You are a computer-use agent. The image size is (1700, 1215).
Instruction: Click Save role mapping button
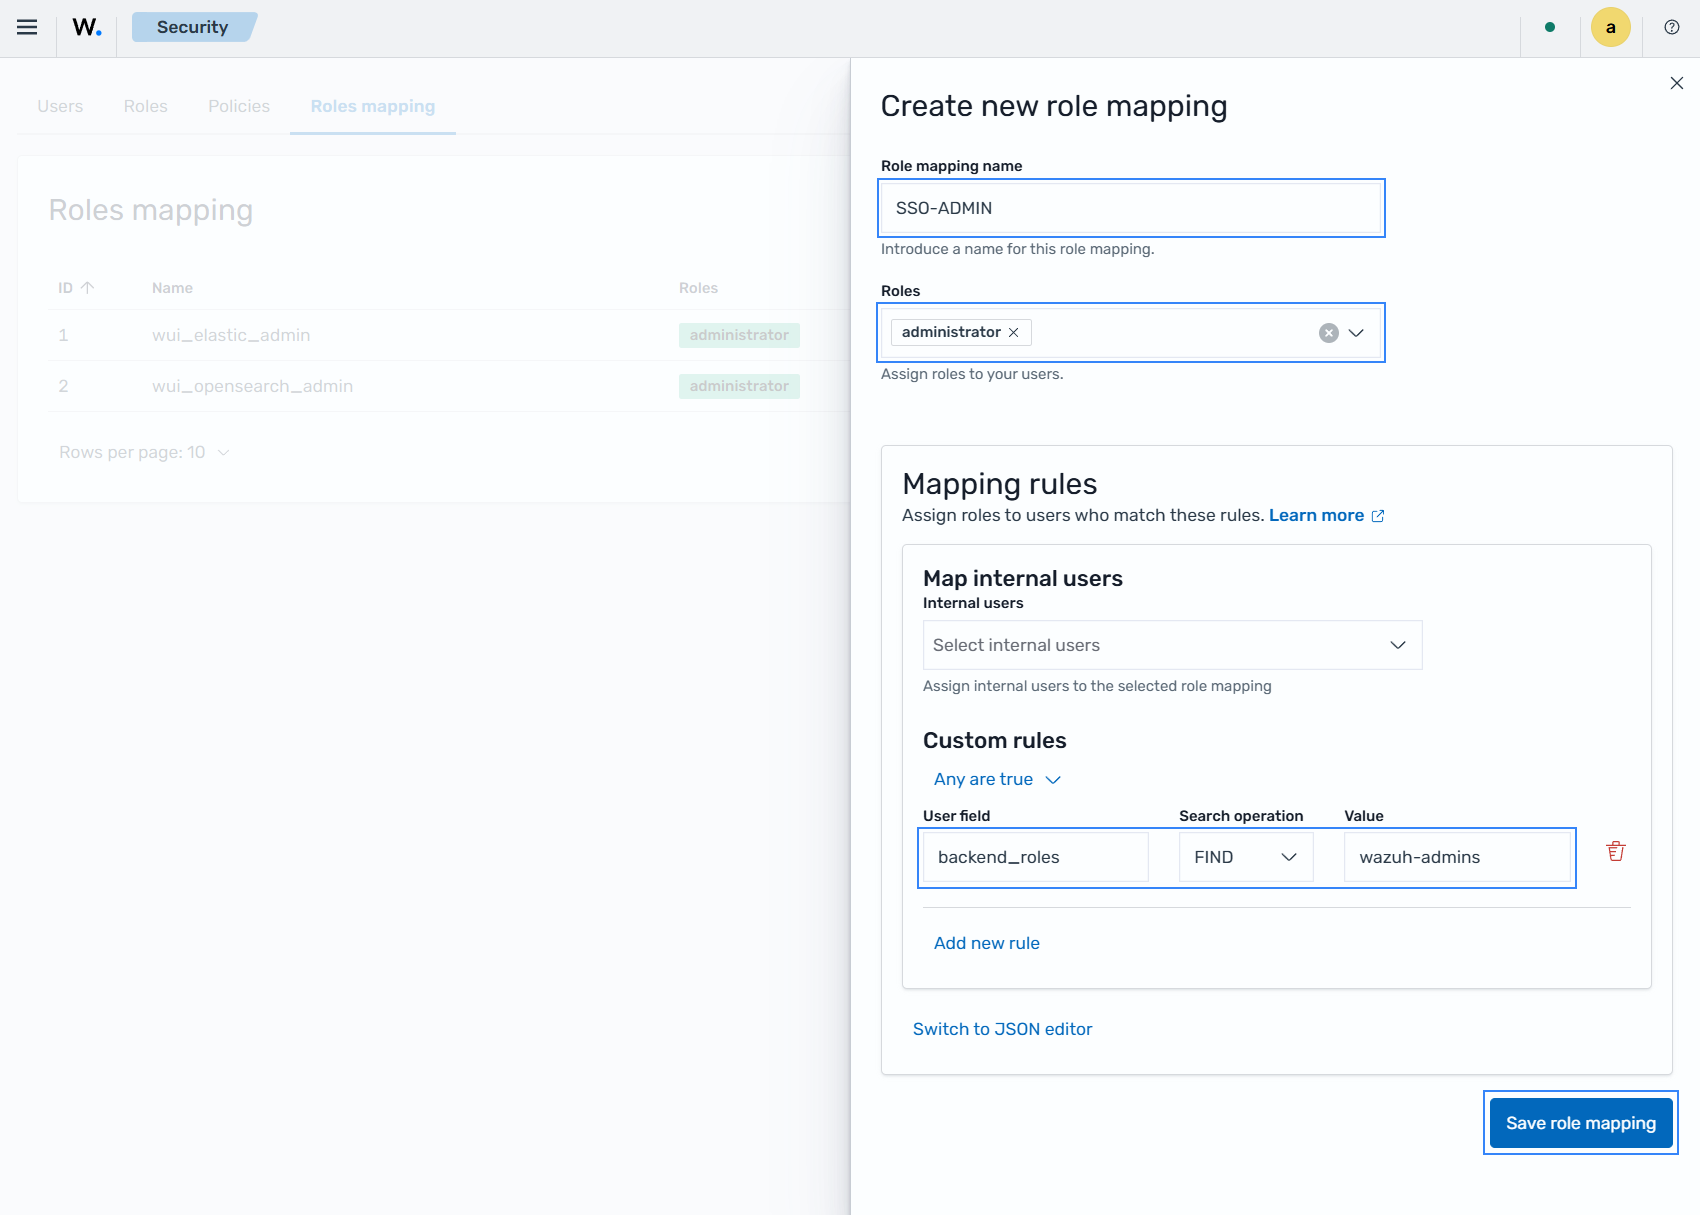(1580, 1123)
